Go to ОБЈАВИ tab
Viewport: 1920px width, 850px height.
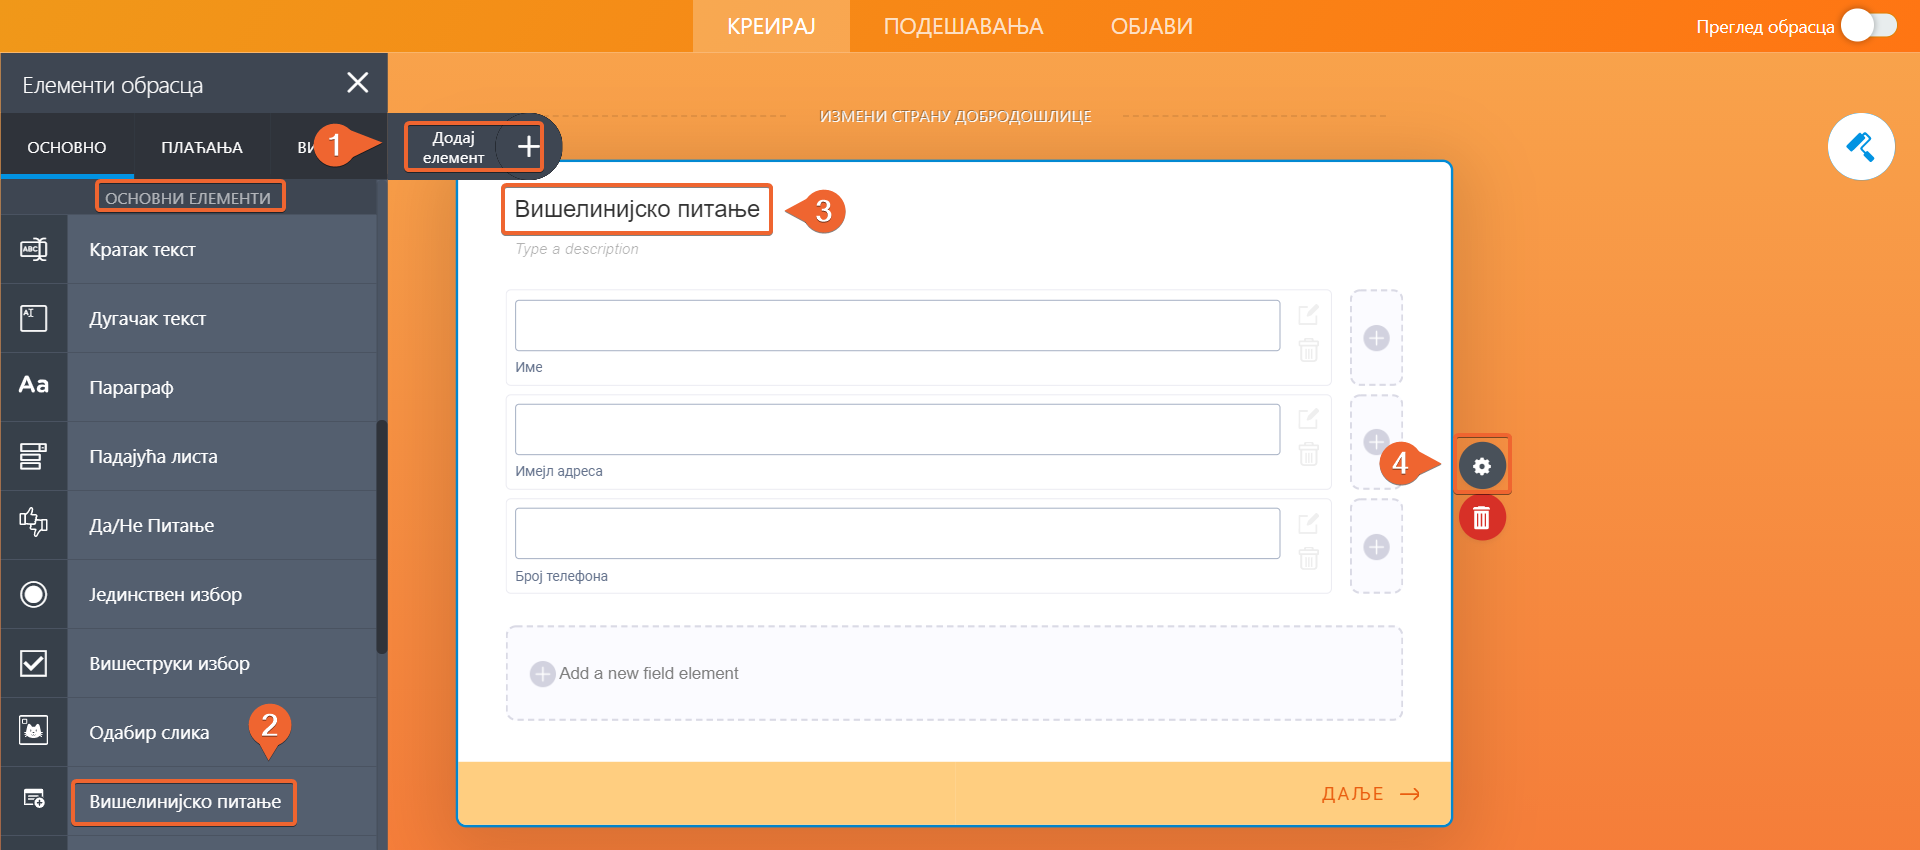pyautogui.click(x=1151, y=26)
